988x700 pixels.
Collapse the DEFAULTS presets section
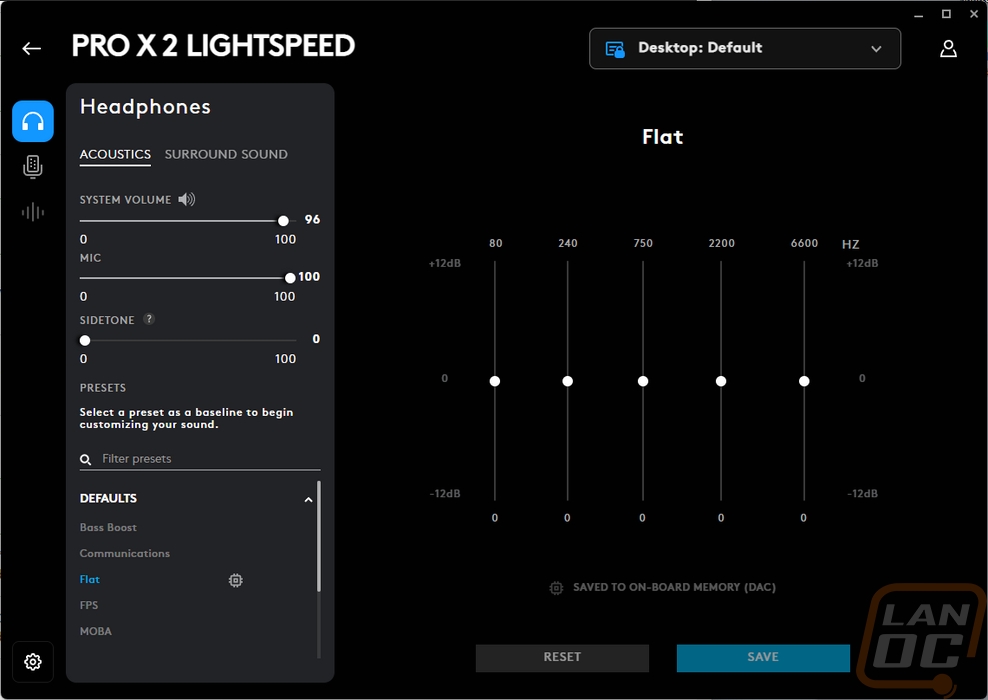[x=308, y=500]
